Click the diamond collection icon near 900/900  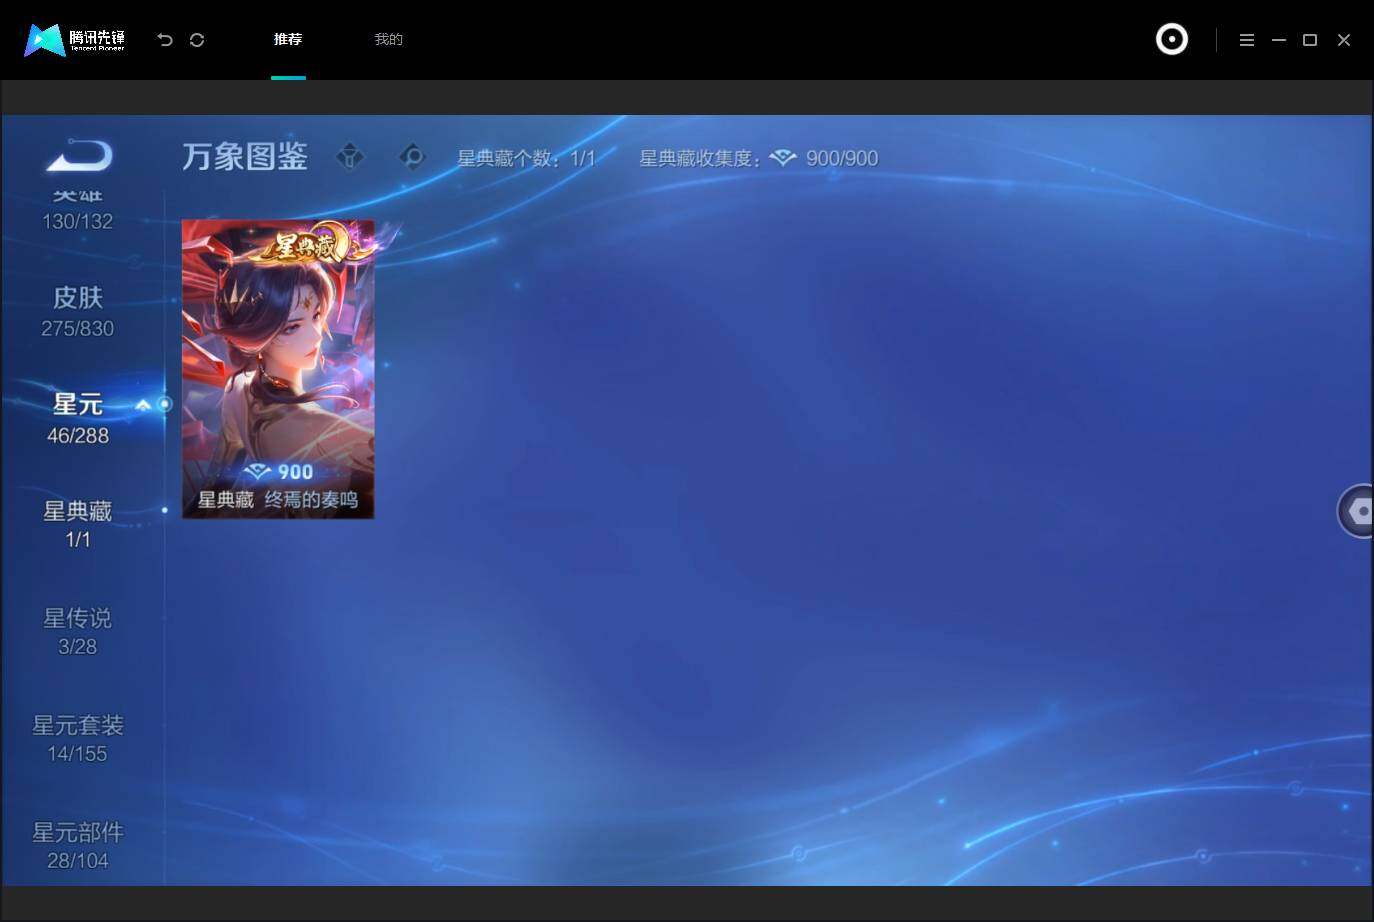click(783, 158)
